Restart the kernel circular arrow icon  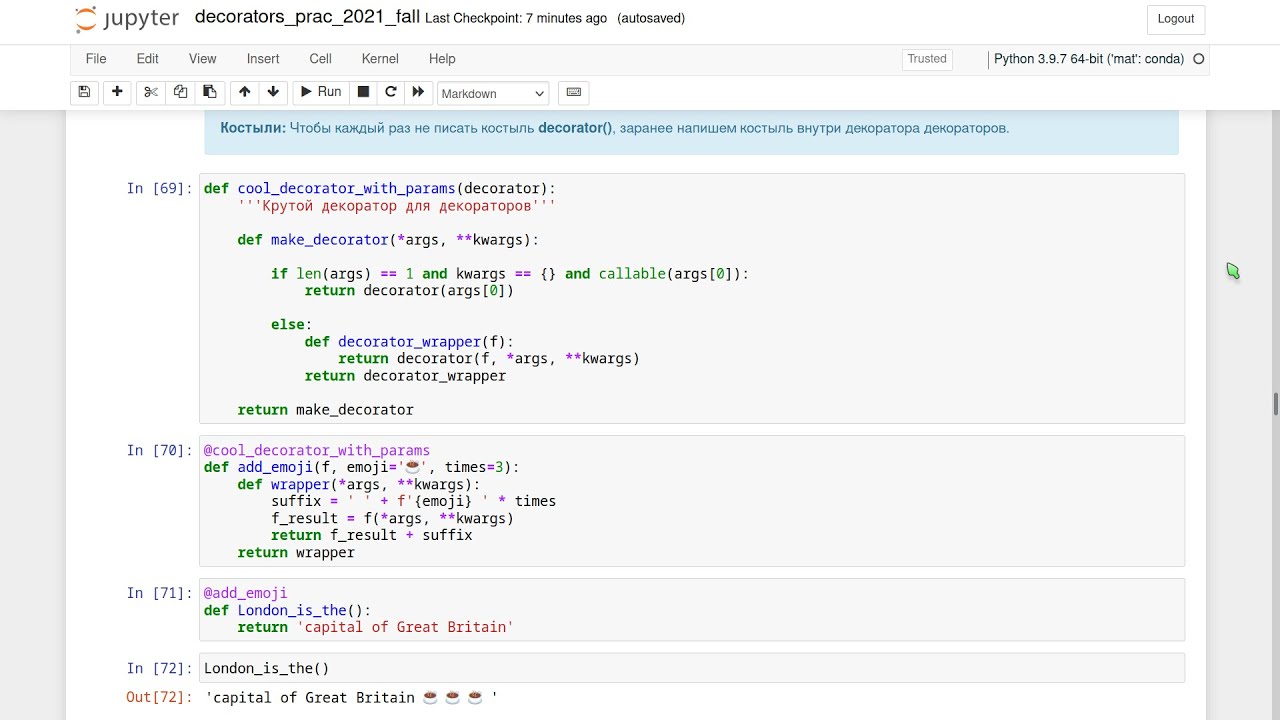(391, 92)
